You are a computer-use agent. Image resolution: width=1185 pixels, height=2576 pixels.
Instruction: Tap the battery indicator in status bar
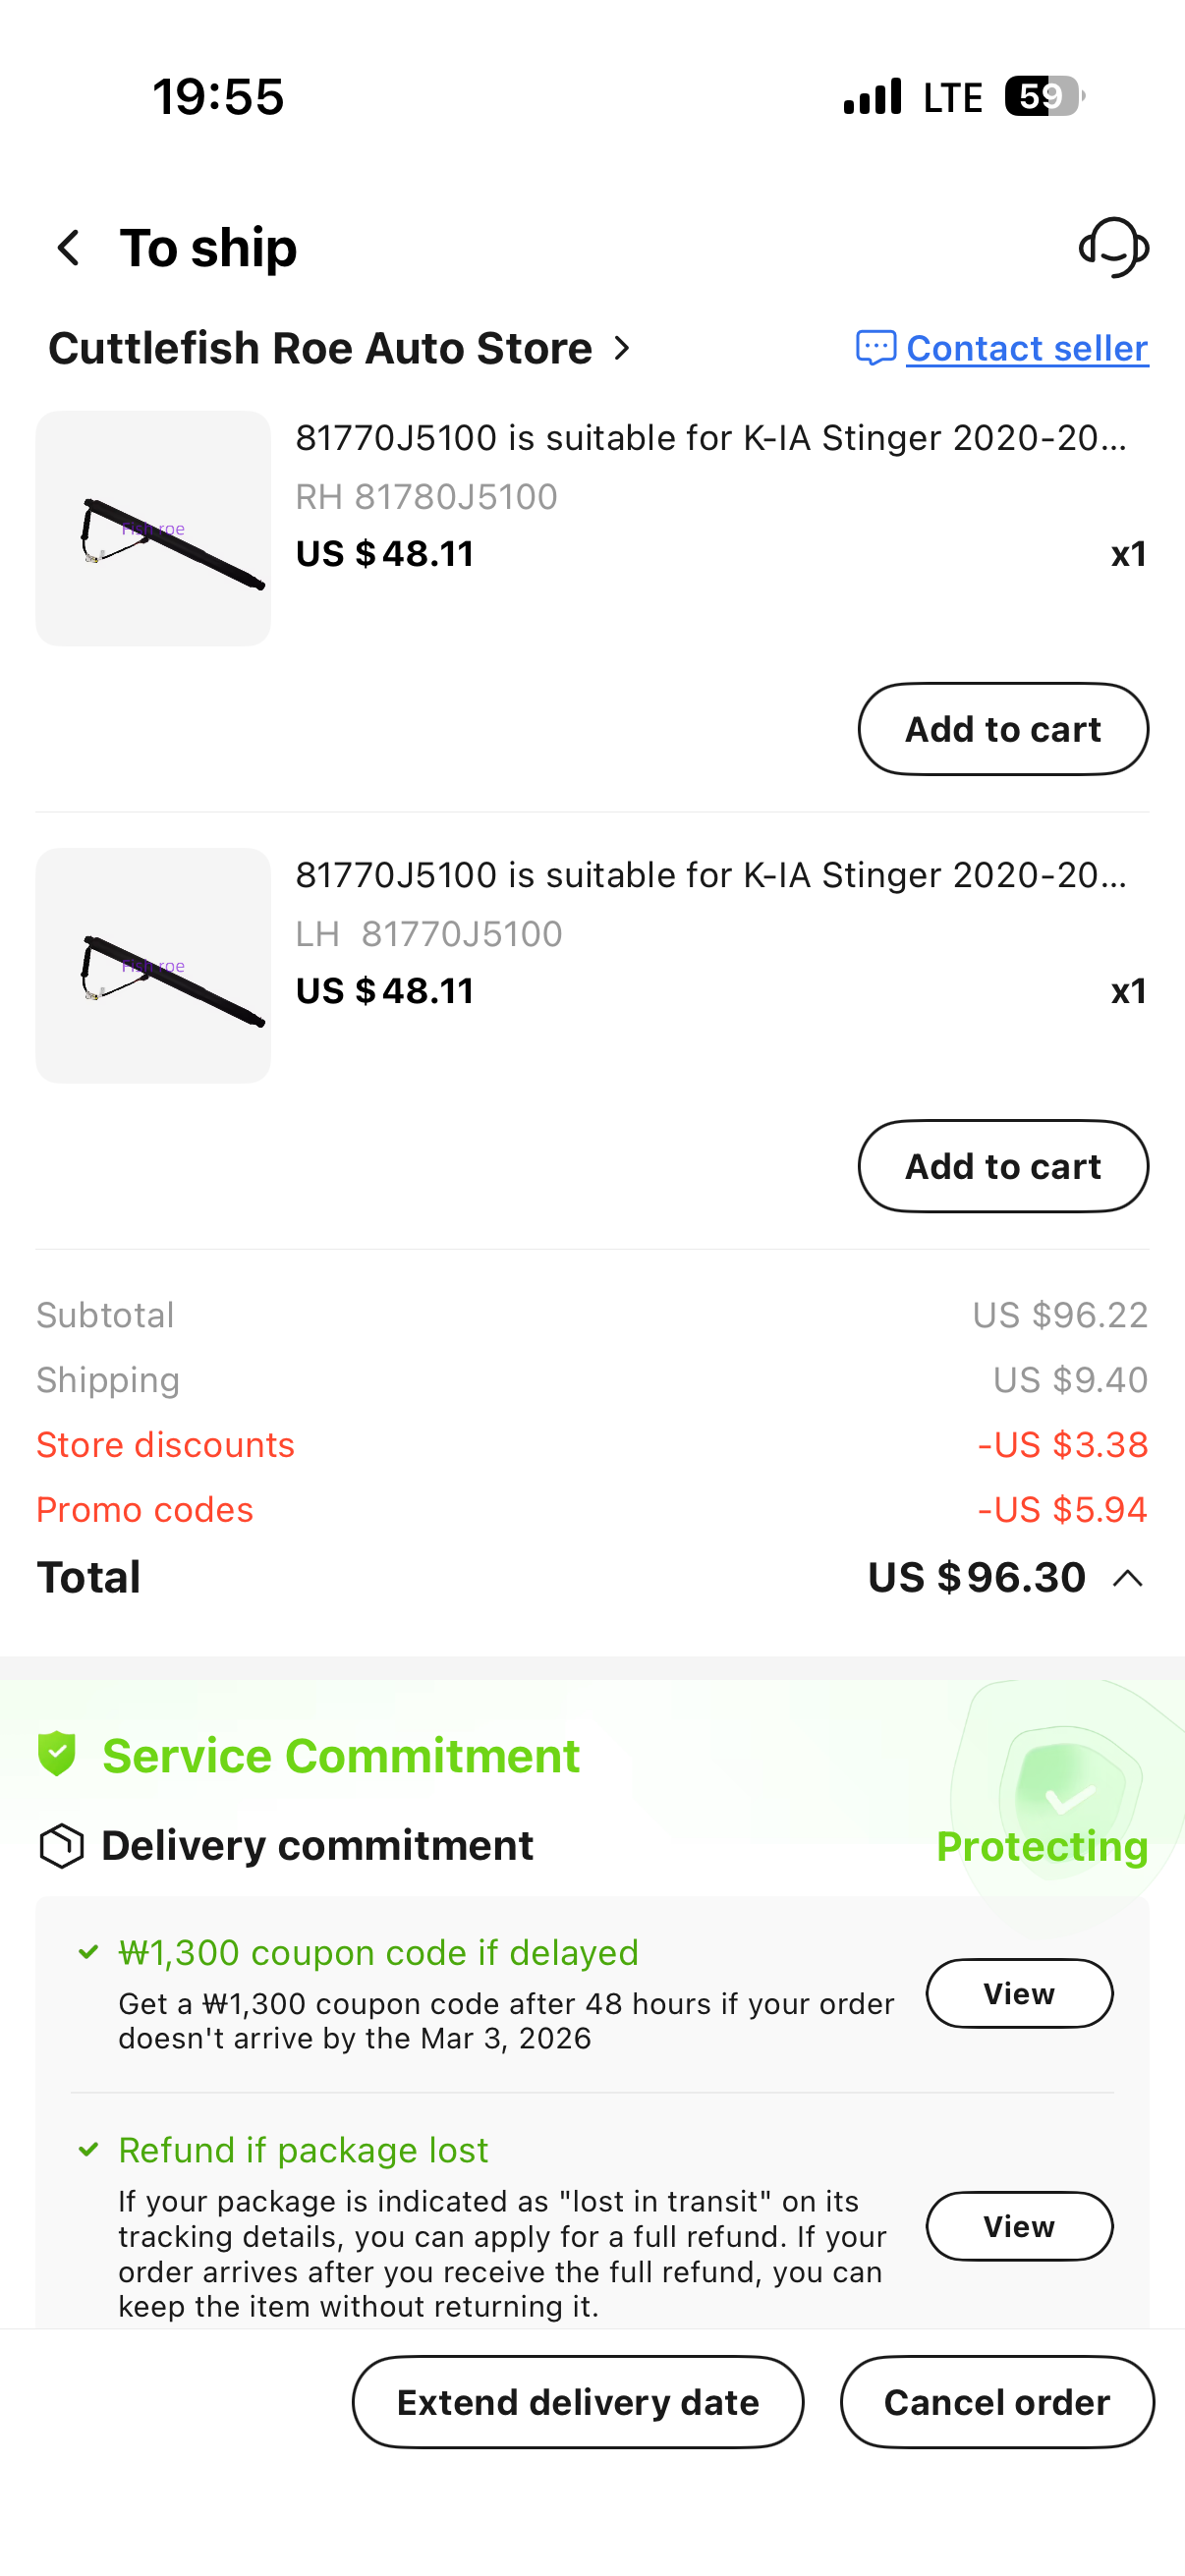point(1043,97)
